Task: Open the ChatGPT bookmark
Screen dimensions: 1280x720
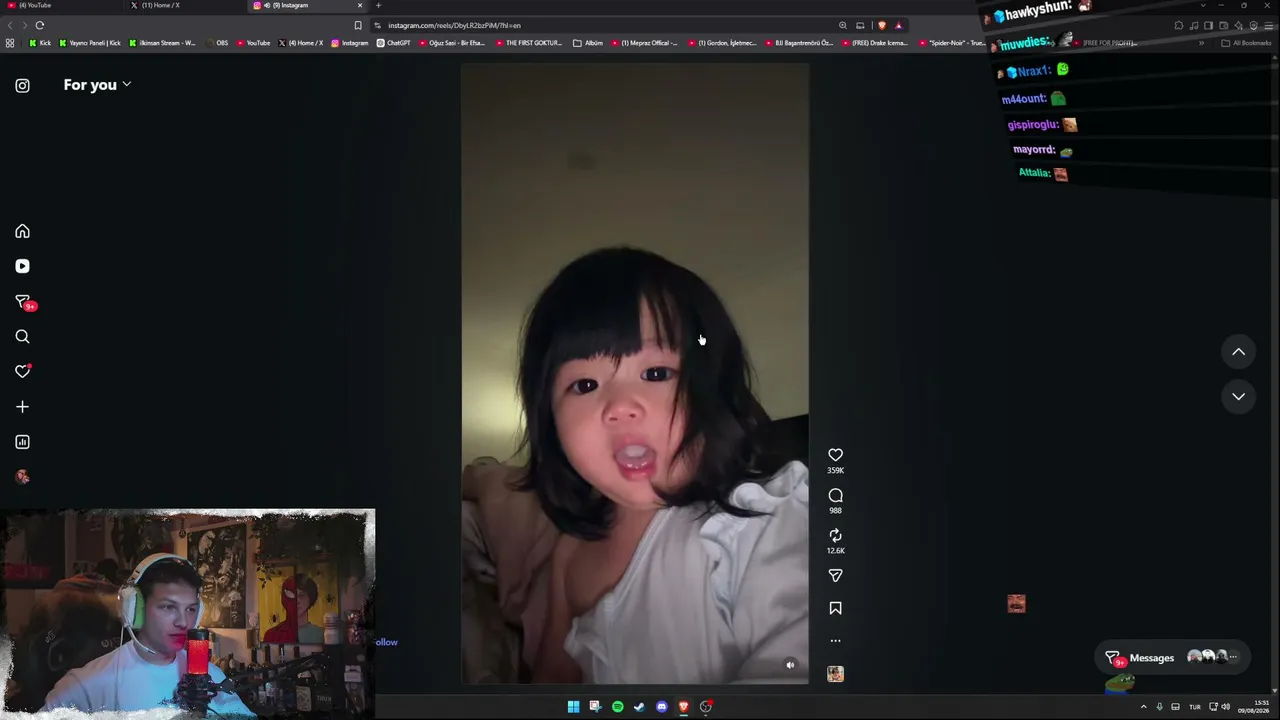Action: point(393,43)
